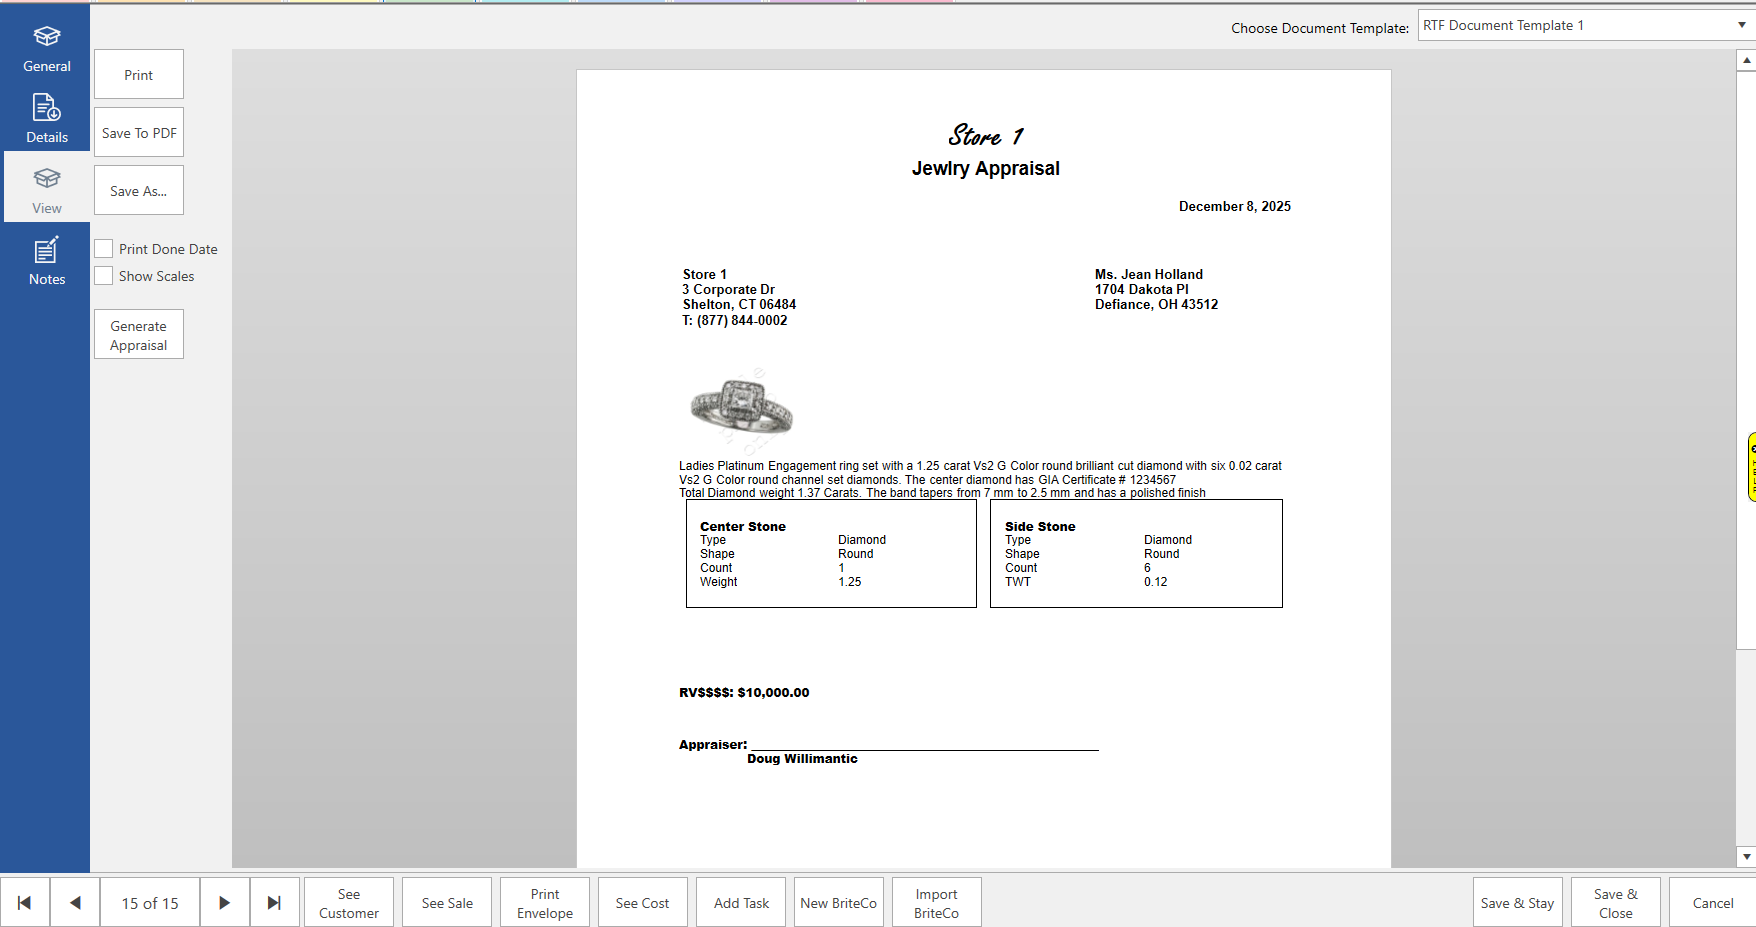Screen dimensions: 1756x927
Task: Go to next record arrow
Action: [x=224, y=903]
